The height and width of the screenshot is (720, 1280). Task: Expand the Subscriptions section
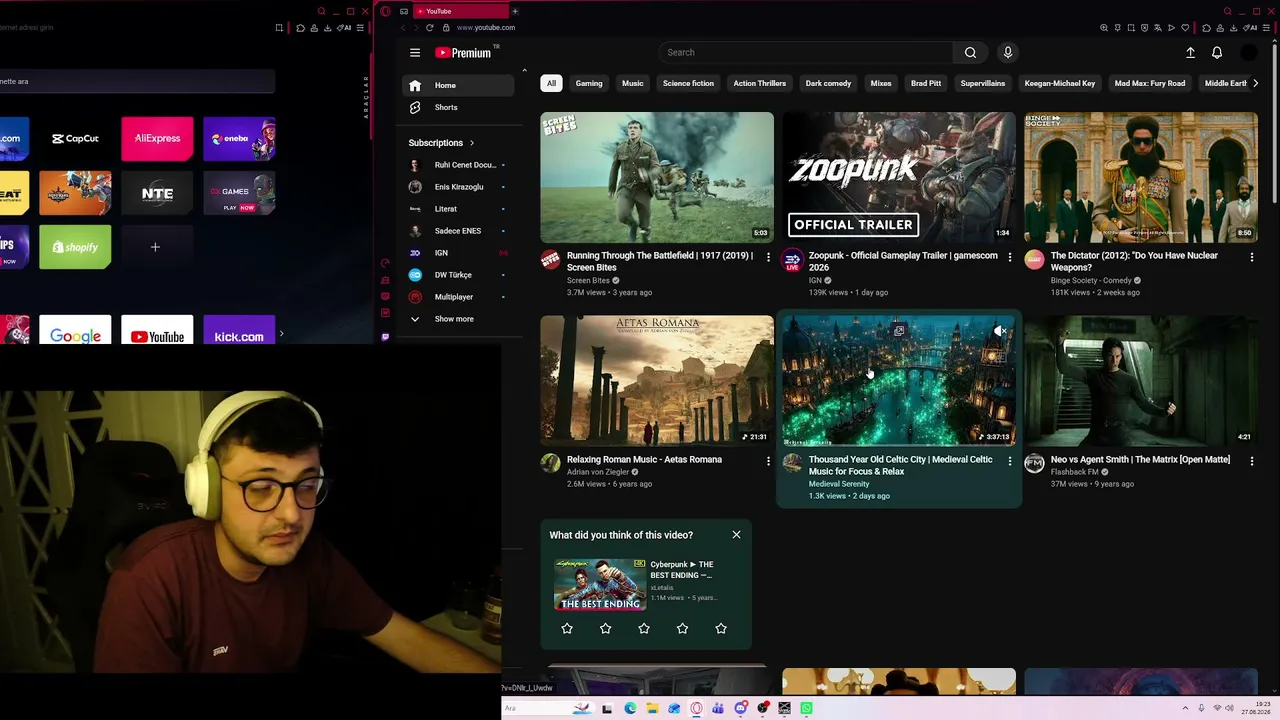(441, 143)
